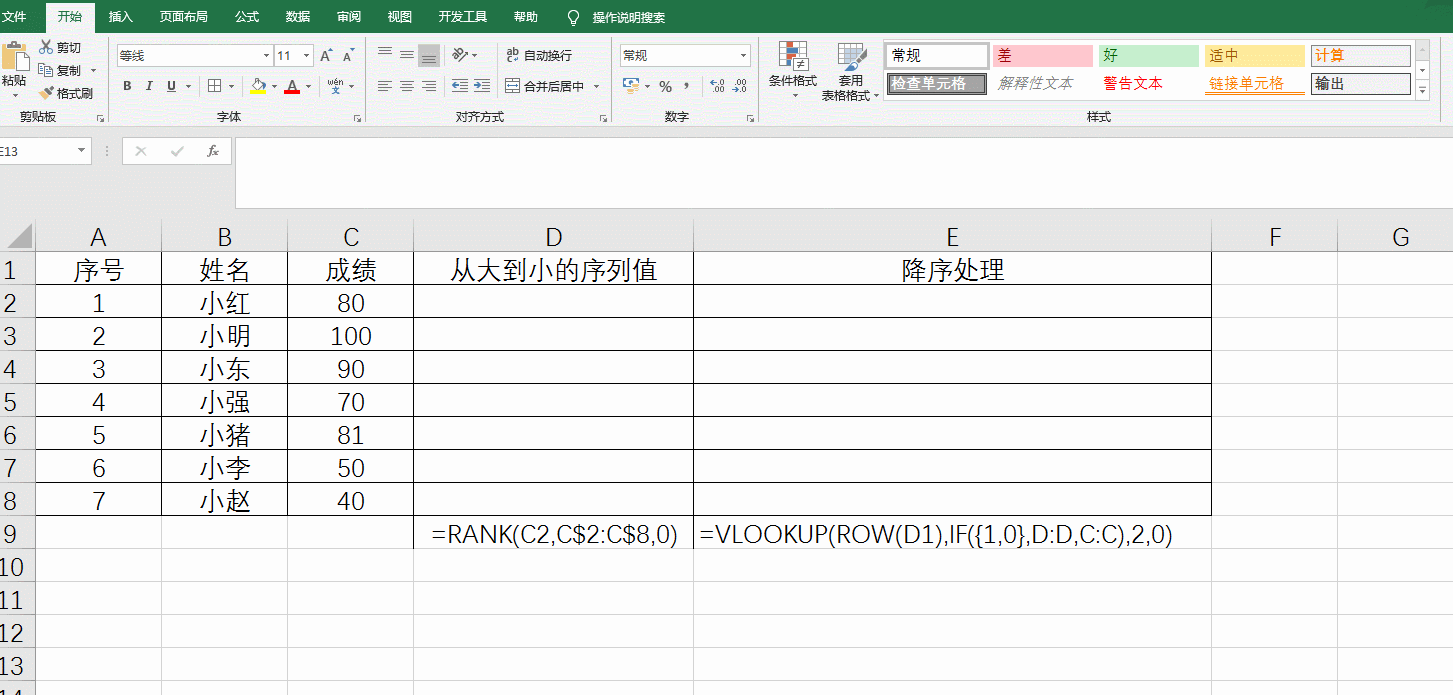
Task: Click the decrease indent icon
Action: tap(460, 87)
